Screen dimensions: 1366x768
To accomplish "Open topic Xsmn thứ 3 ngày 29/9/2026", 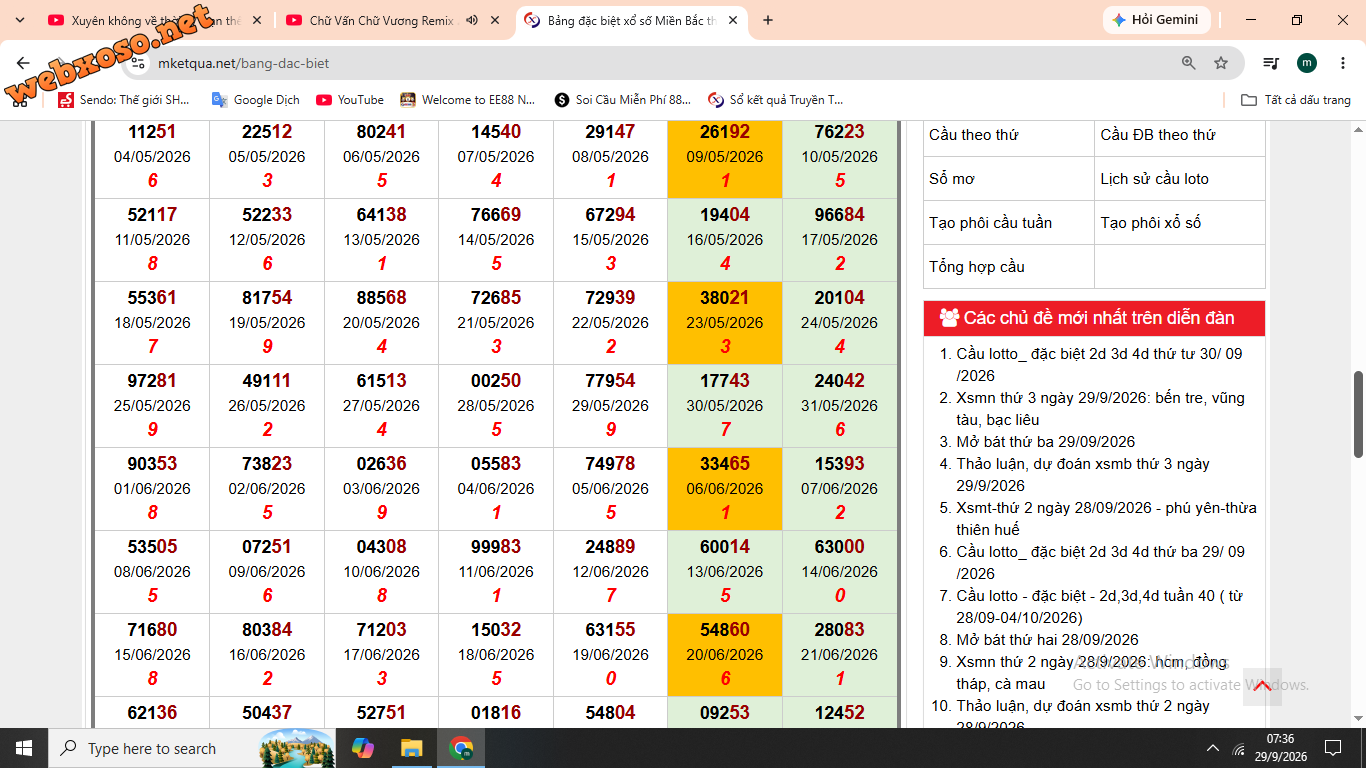I will (x=1100, y=408).
